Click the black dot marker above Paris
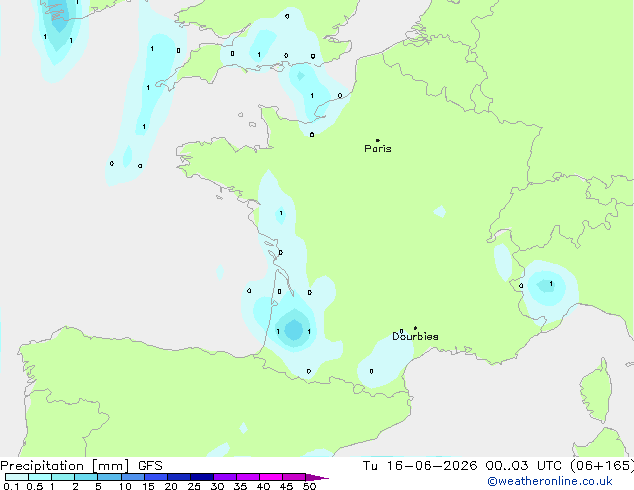The height and width of the screenshot is (490, 634). [x=378, y=140]
